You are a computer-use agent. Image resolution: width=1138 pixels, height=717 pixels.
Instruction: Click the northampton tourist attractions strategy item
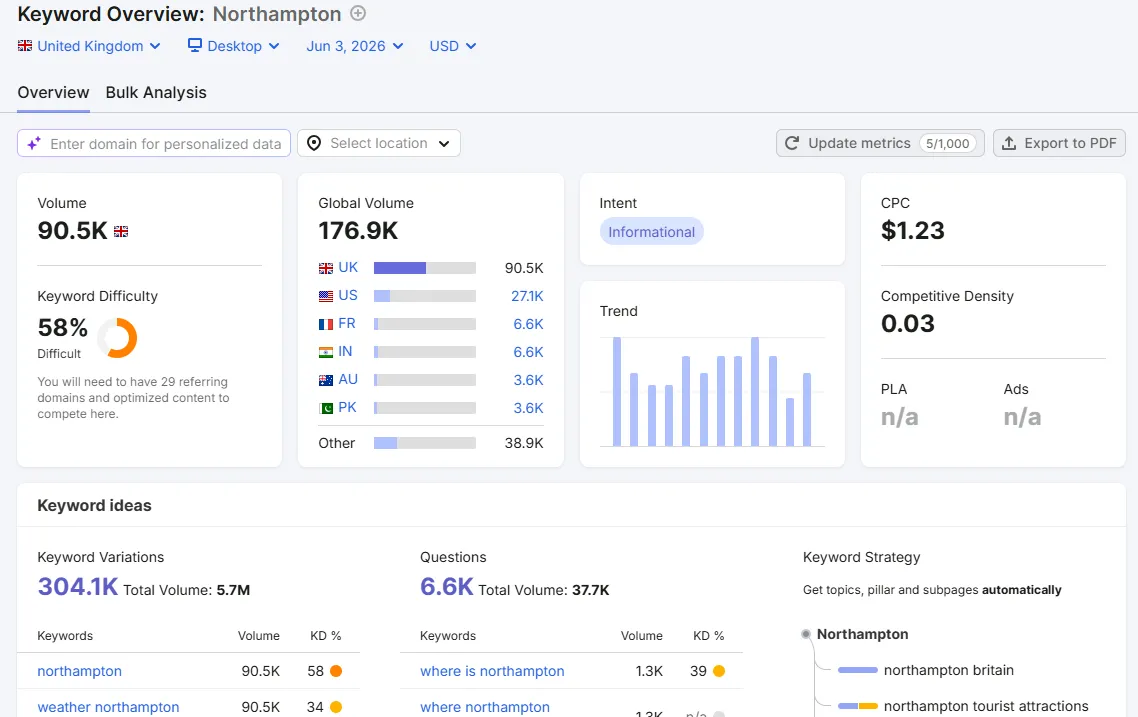(986, 706)
